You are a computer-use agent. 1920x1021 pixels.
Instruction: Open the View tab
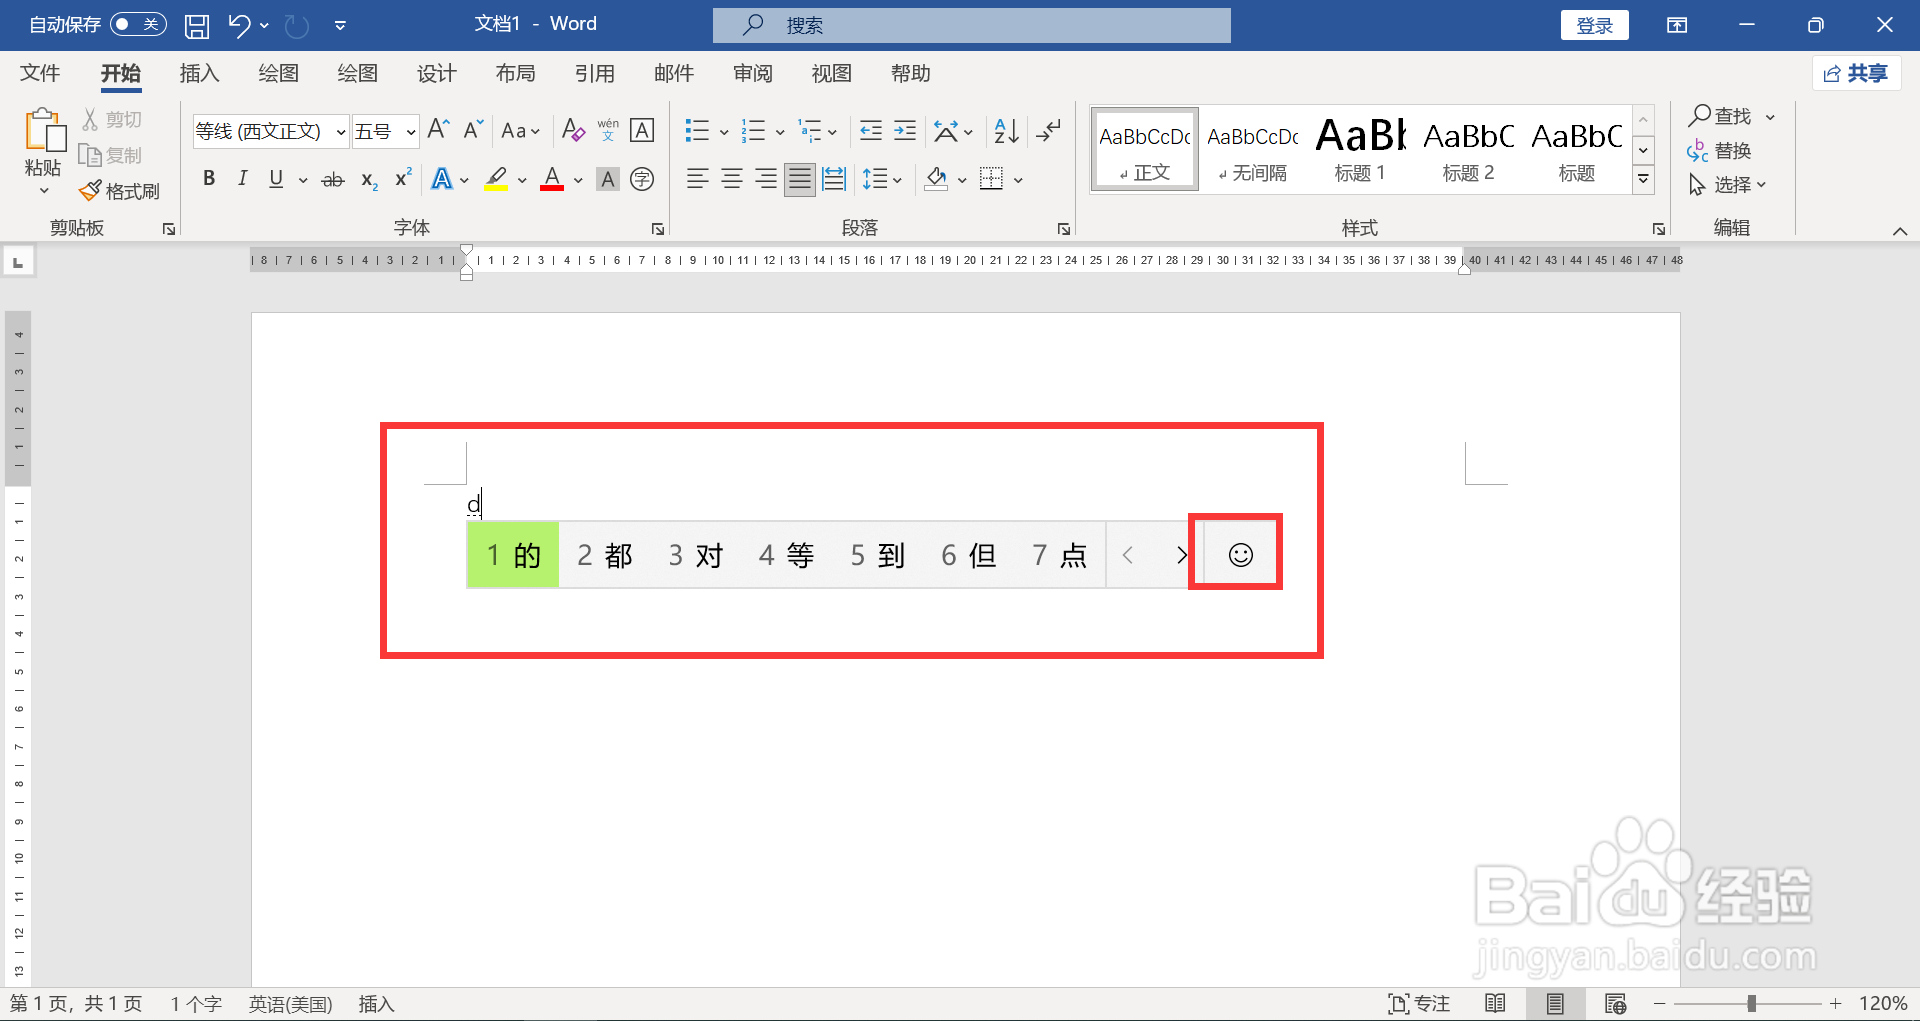click(x=831, y=73)
